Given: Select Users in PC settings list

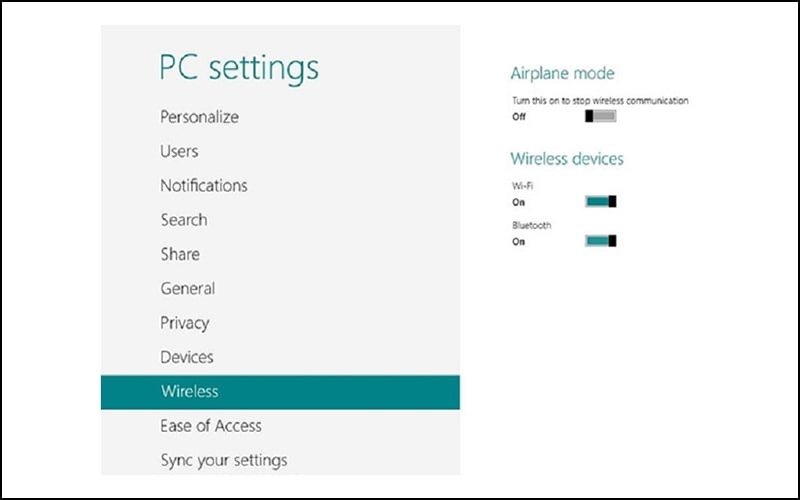Looking at the screenshot, I should (179, 151).
